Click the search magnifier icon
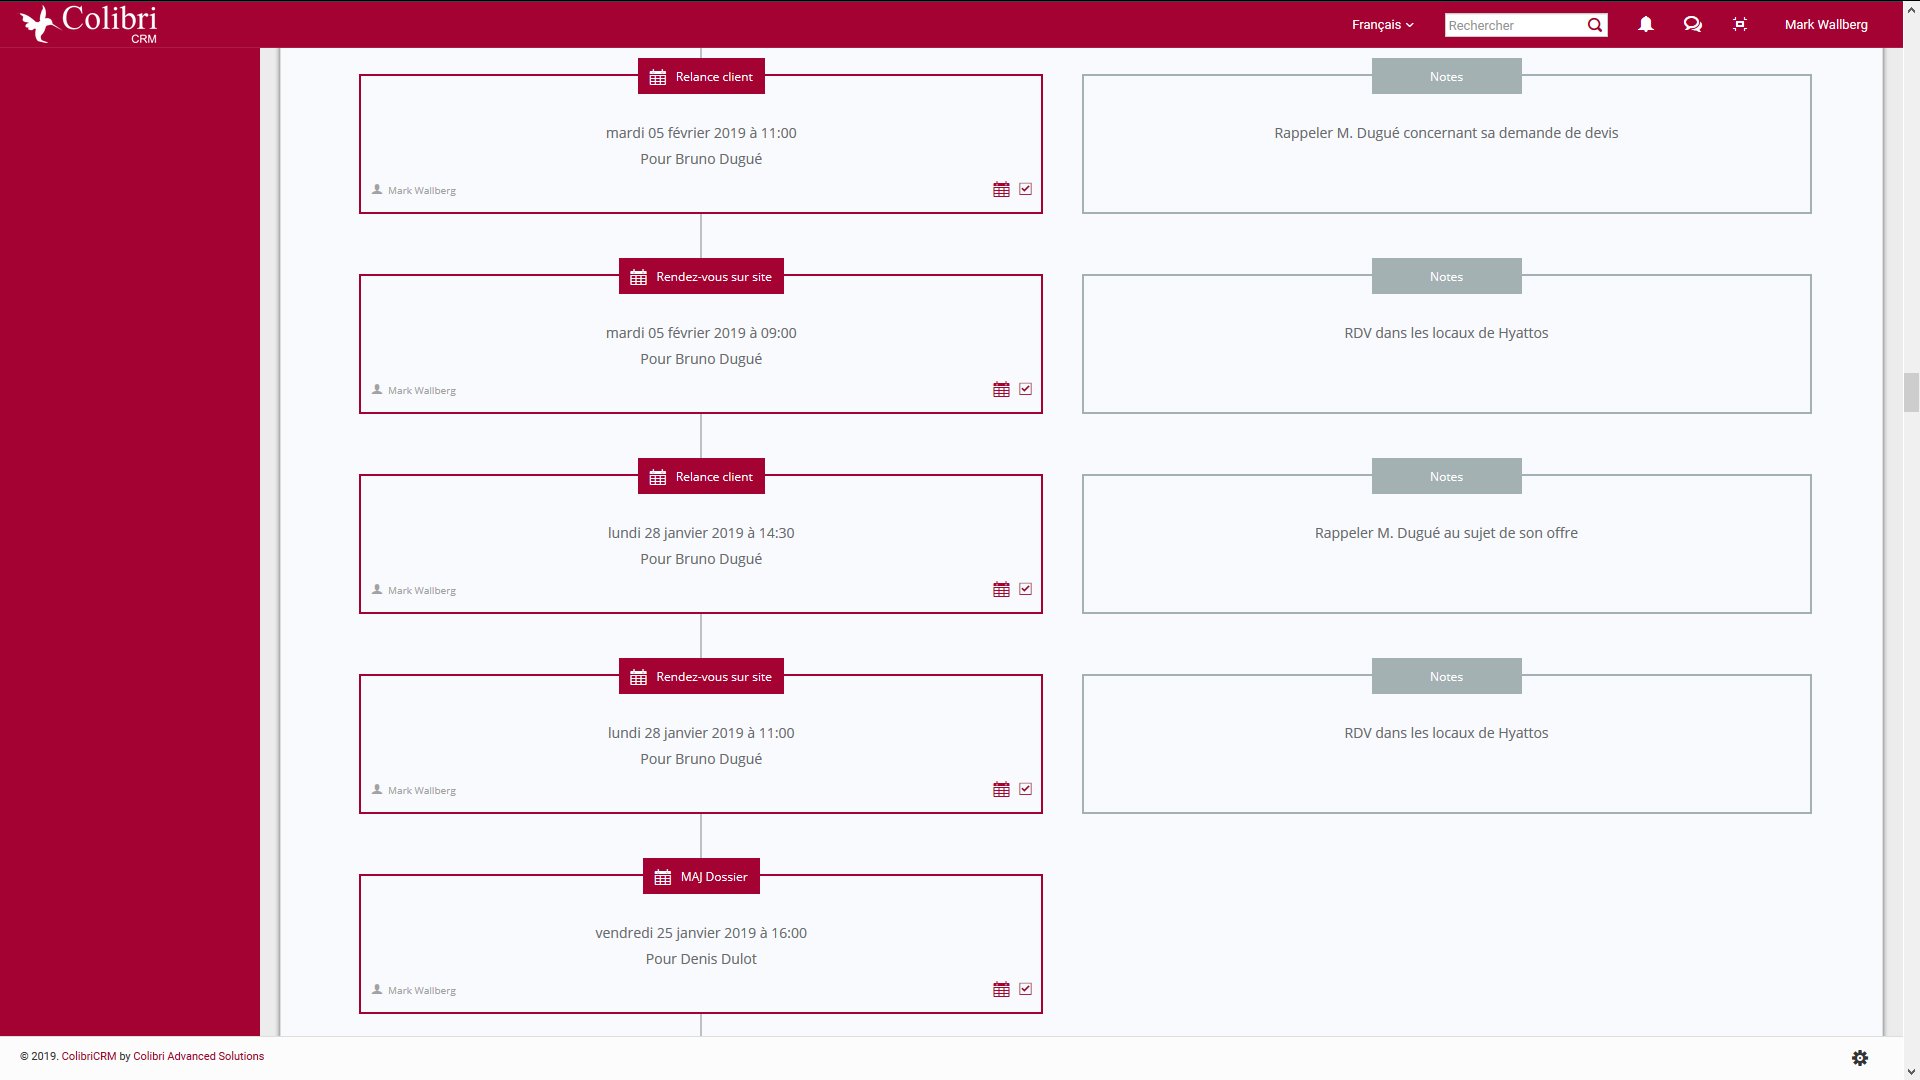 (x=1595, y=25)
